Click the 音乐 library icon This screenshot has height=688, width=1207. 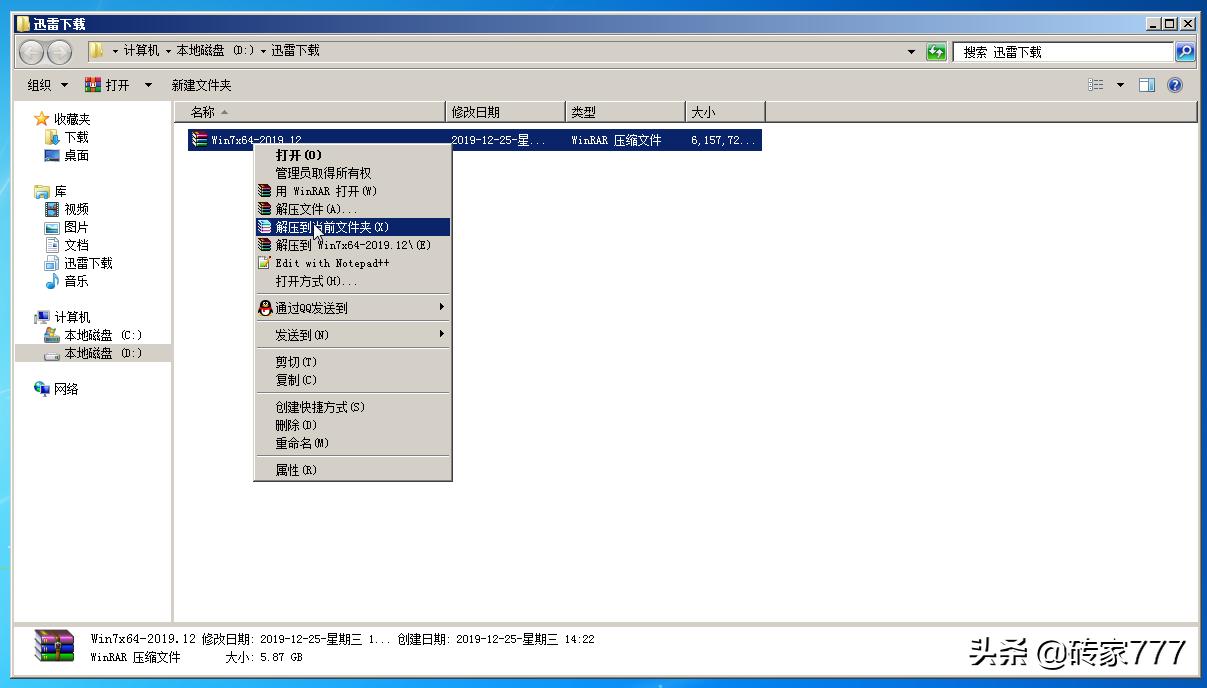(x=52, y=281)
